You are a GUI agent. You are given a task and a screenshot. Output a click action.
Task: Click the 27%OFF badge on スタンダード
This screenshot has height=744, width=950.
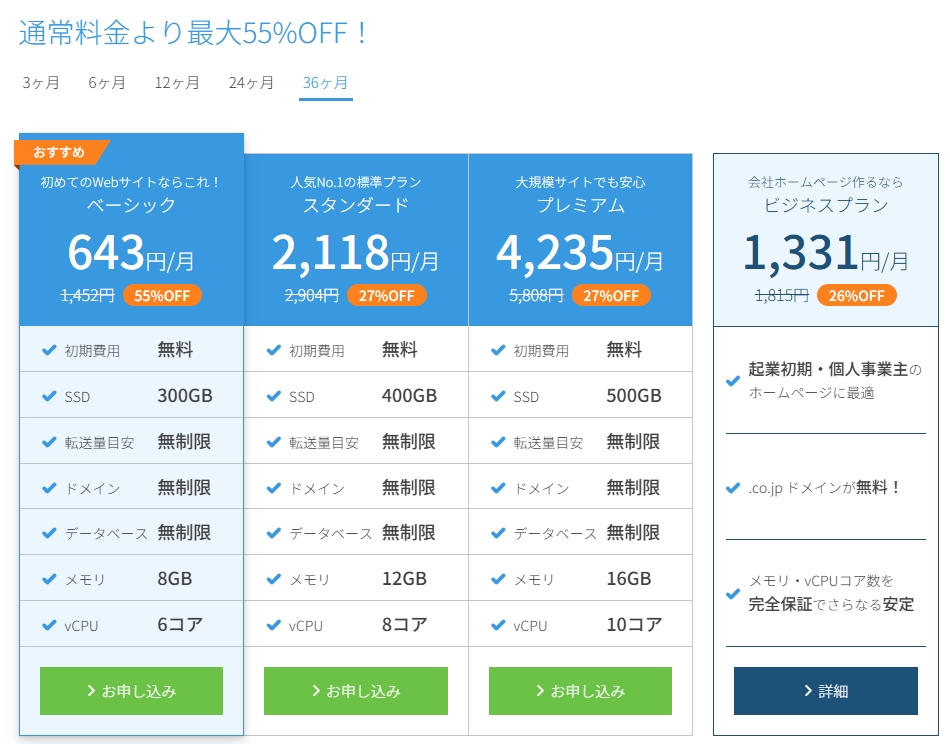pos(387,295)
